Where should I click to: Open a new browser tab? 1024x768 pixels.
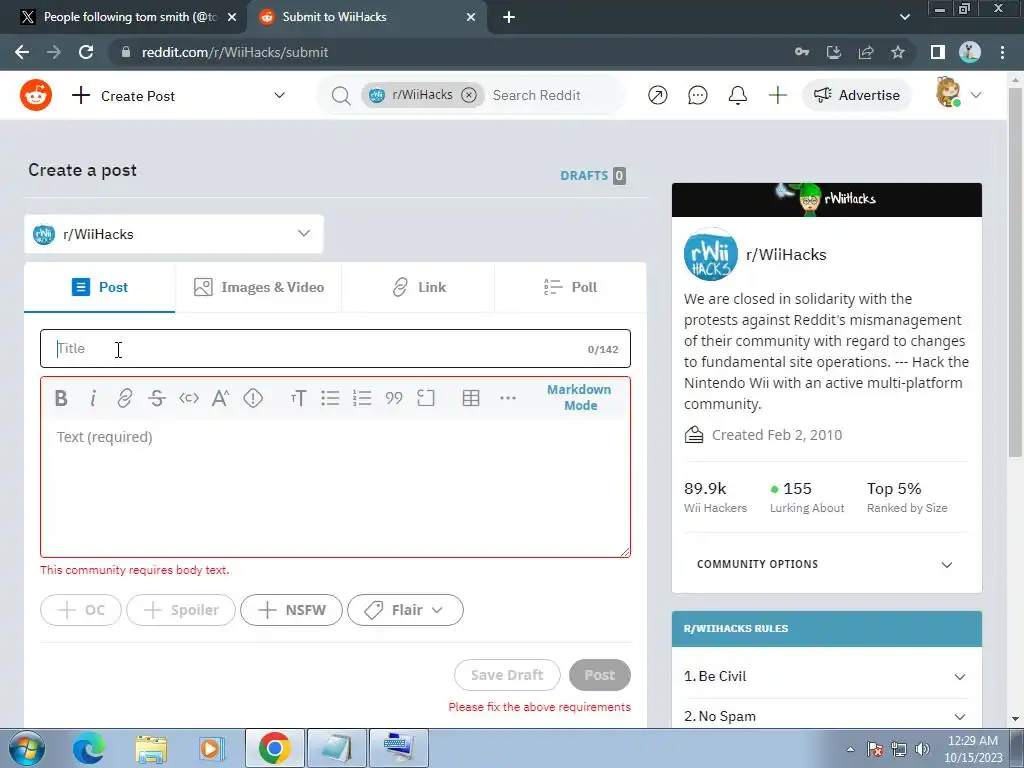[x=509, y=17]
